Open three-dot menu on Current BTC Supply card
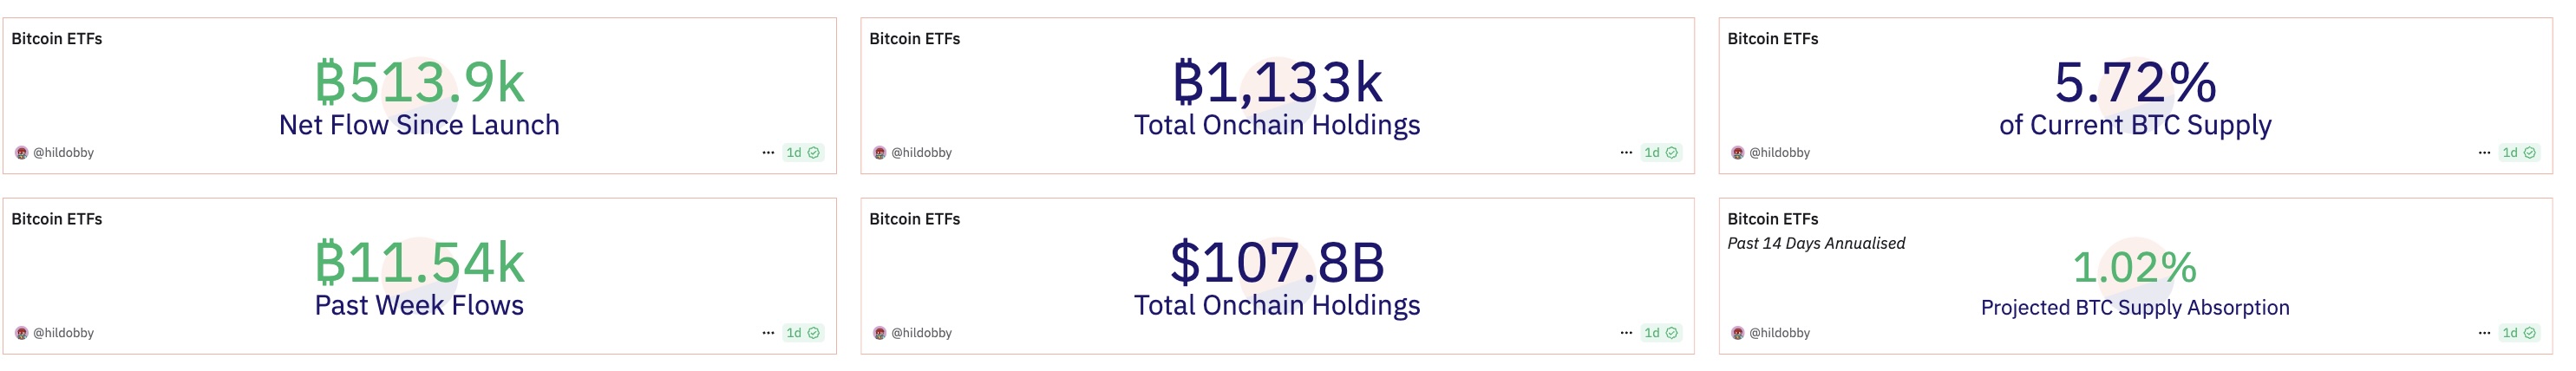 coord(2484,153)
